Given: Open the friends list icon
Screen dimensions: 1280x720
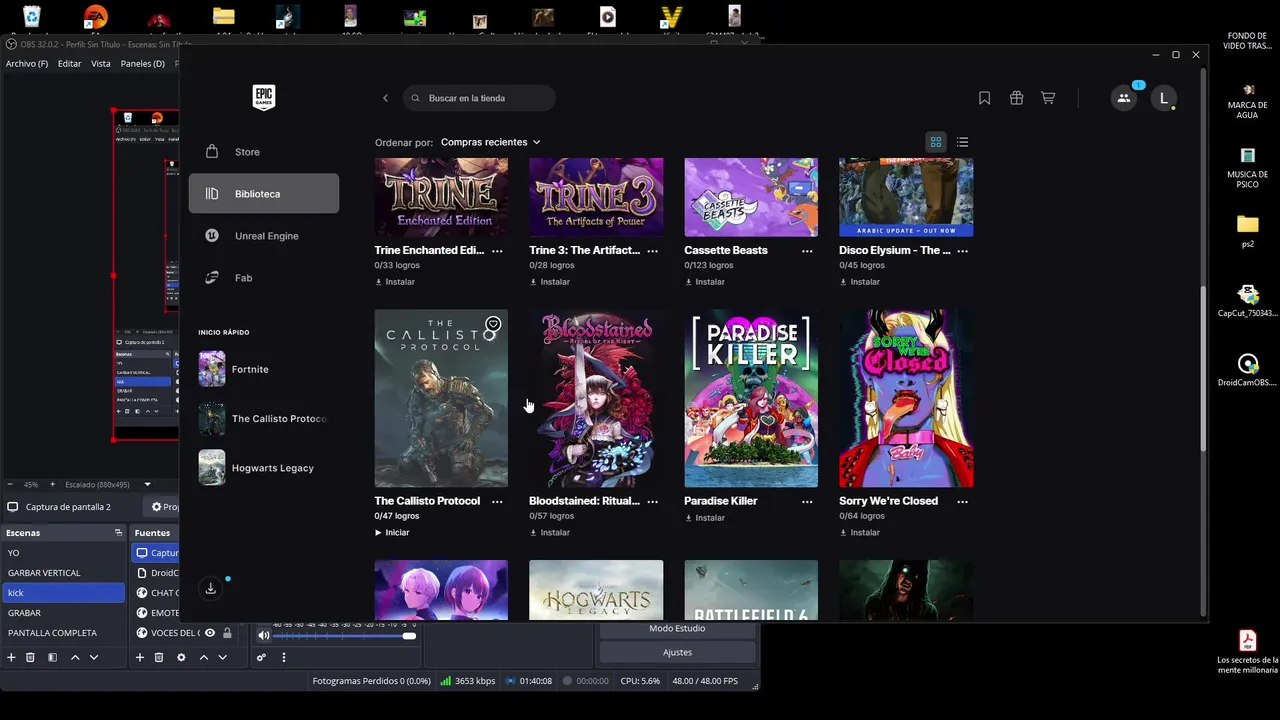Looking at the screenshot, I should point(1124,98).
